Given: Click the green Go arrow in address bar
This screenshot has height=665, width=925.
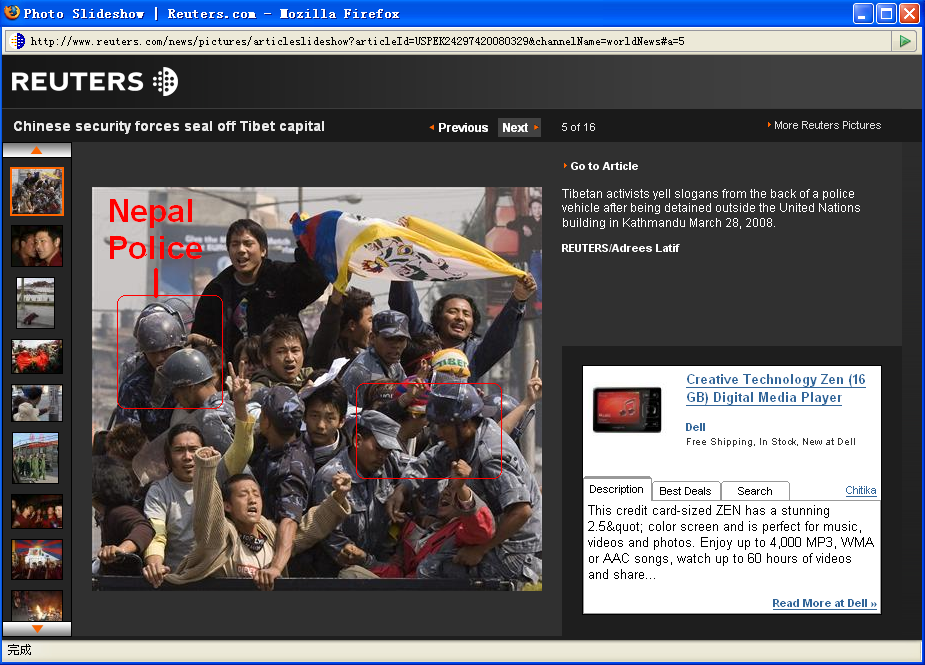Looking at the screenshot, I should point(904,41).
